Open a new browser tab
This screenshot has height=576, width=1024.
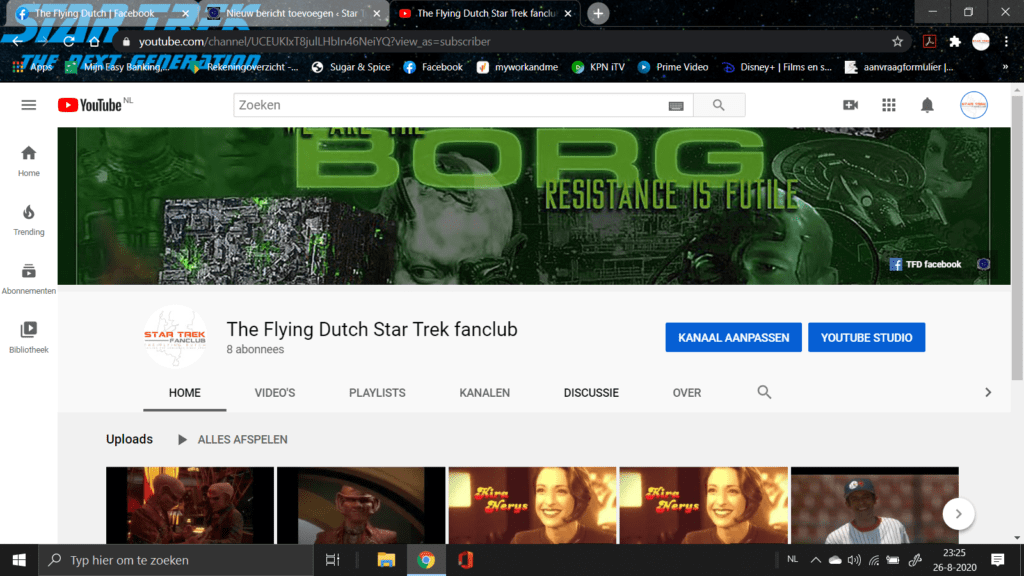click(x=598, y=13)
